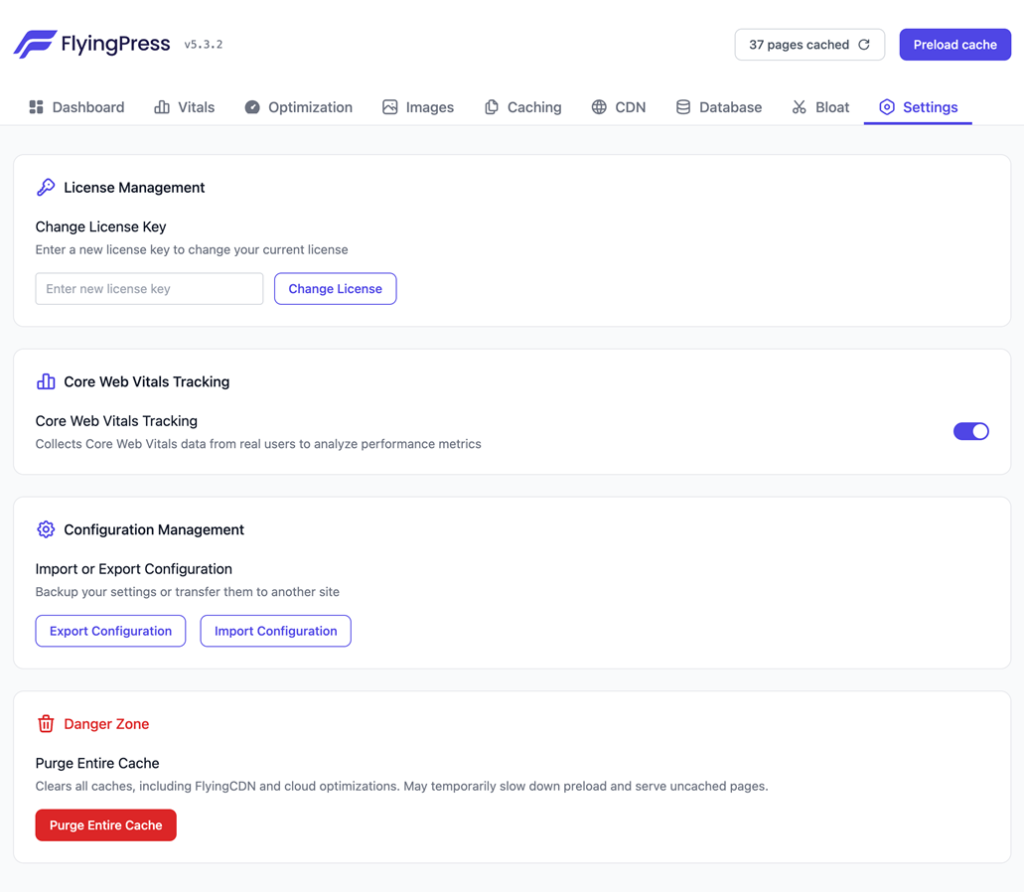The height and width of the screenshot is (892, 1024).
Task: Click the bar chart icon beside Core Web Vitals Tracking
Action: [46, 381]
